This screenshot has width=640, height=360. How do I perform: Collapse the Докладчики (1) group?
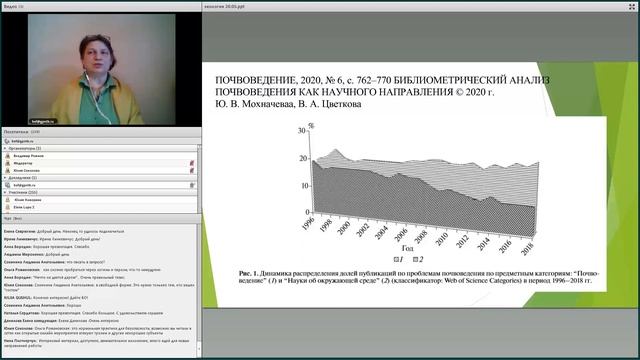(5, 178)
